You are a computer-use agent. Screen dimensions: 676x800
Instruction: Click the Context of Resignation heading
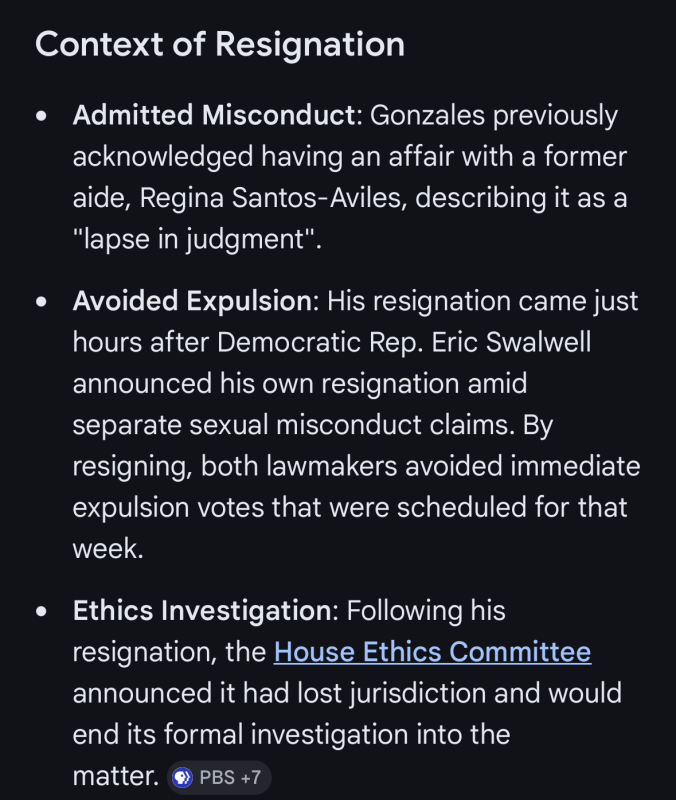(x=220, y=44)
